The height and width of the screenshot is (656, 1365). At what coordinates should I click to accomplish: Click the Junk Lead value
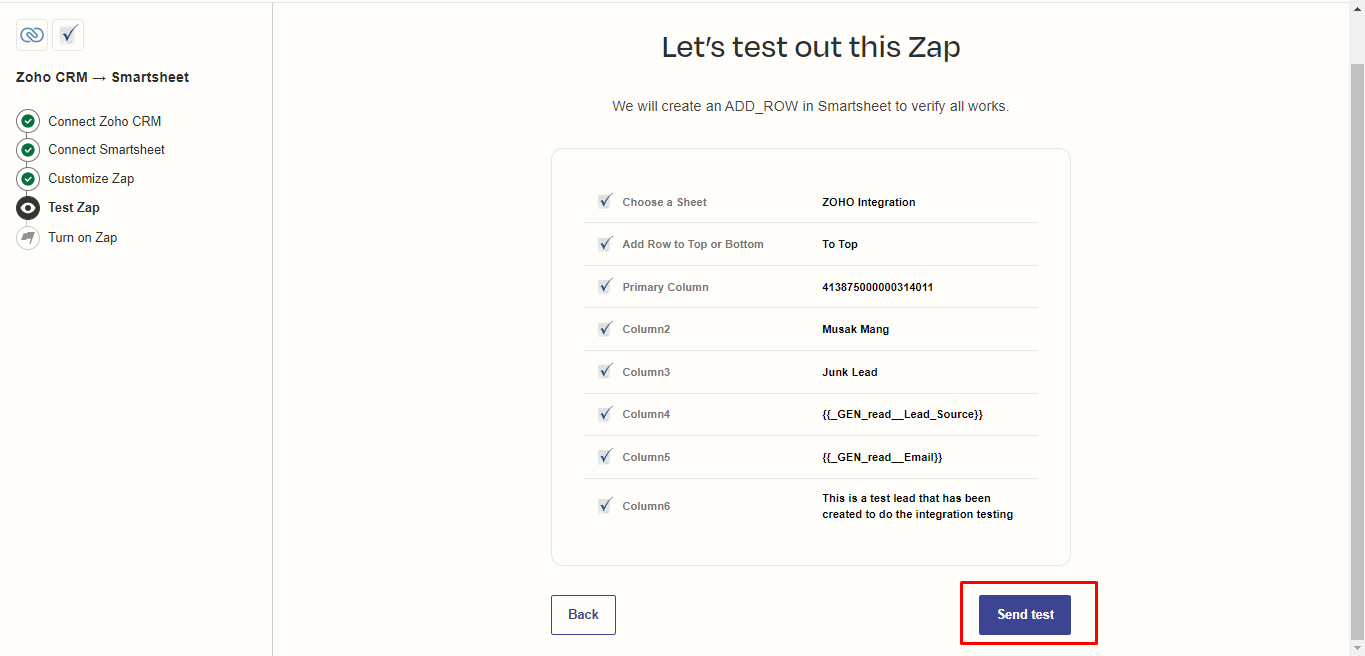click(x=849, y=372)
